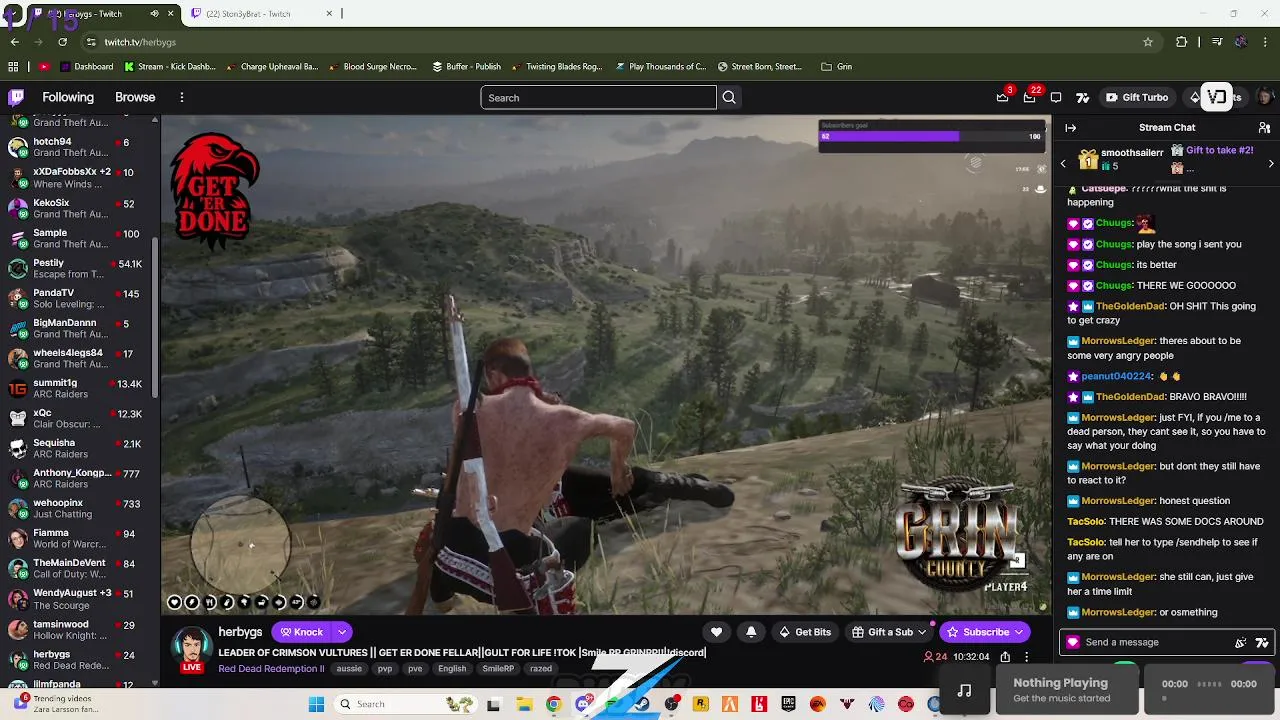Viewport: 1280px width, 720px height.
Task: Click the SmileRP stream tag
Action: coord(498,669)
